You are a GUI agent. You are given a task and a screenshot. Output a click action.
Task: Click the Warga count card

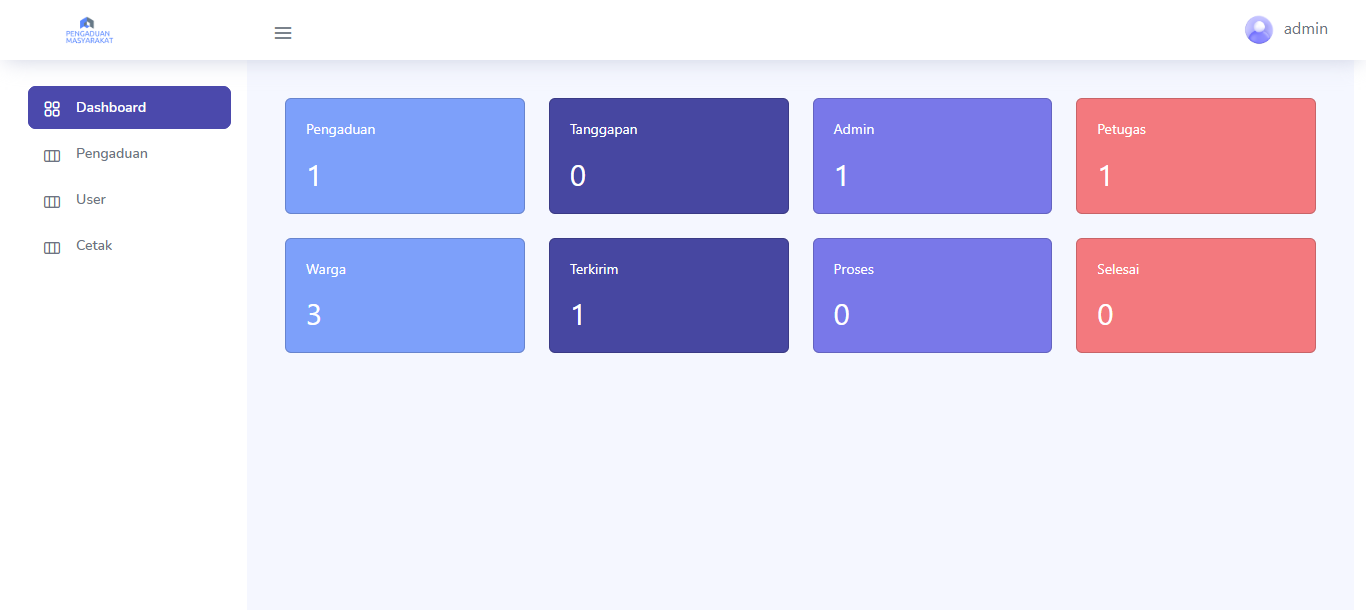404,296
